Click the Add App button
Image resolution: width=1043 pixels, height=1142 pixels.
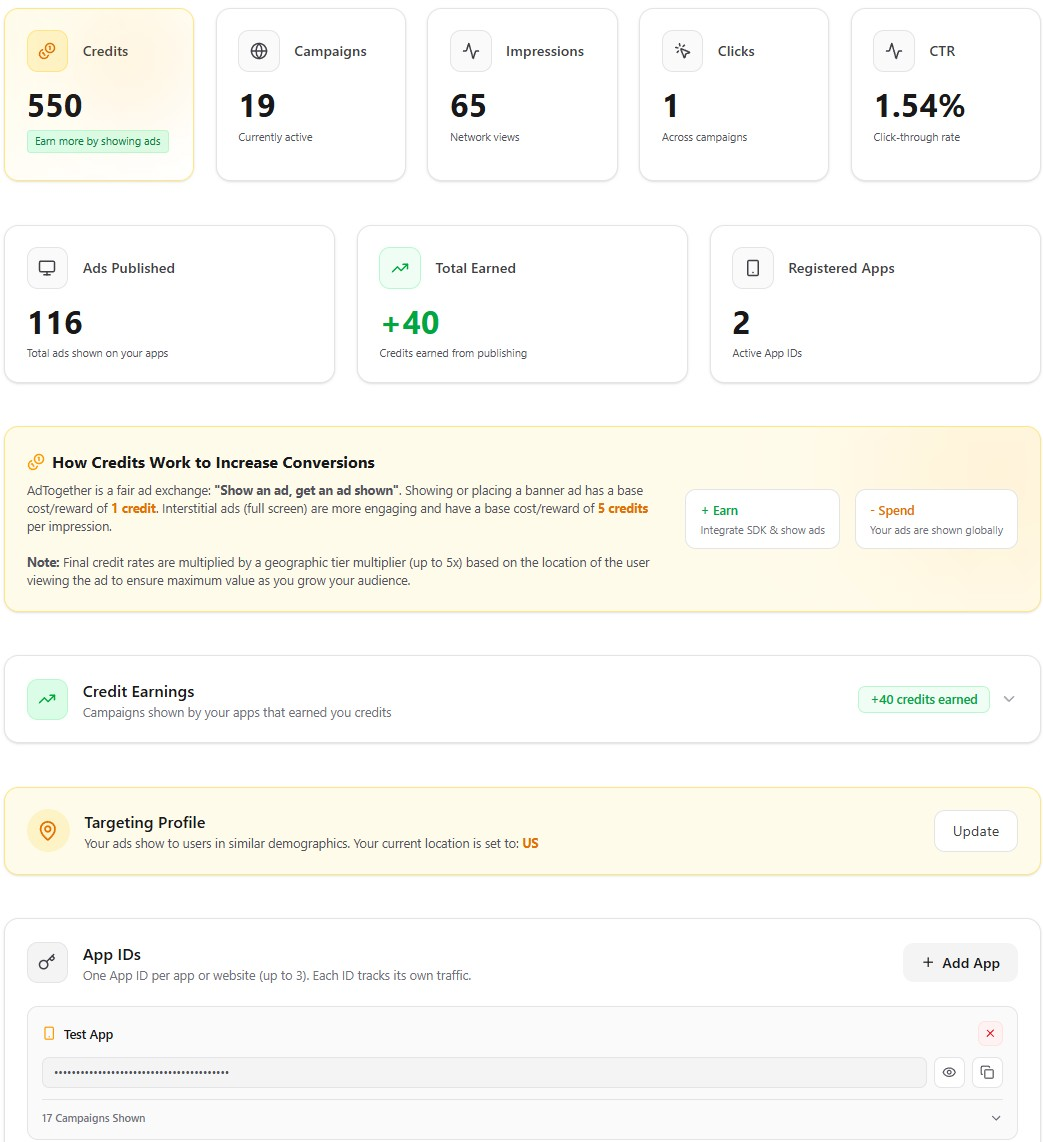[960, 962]
